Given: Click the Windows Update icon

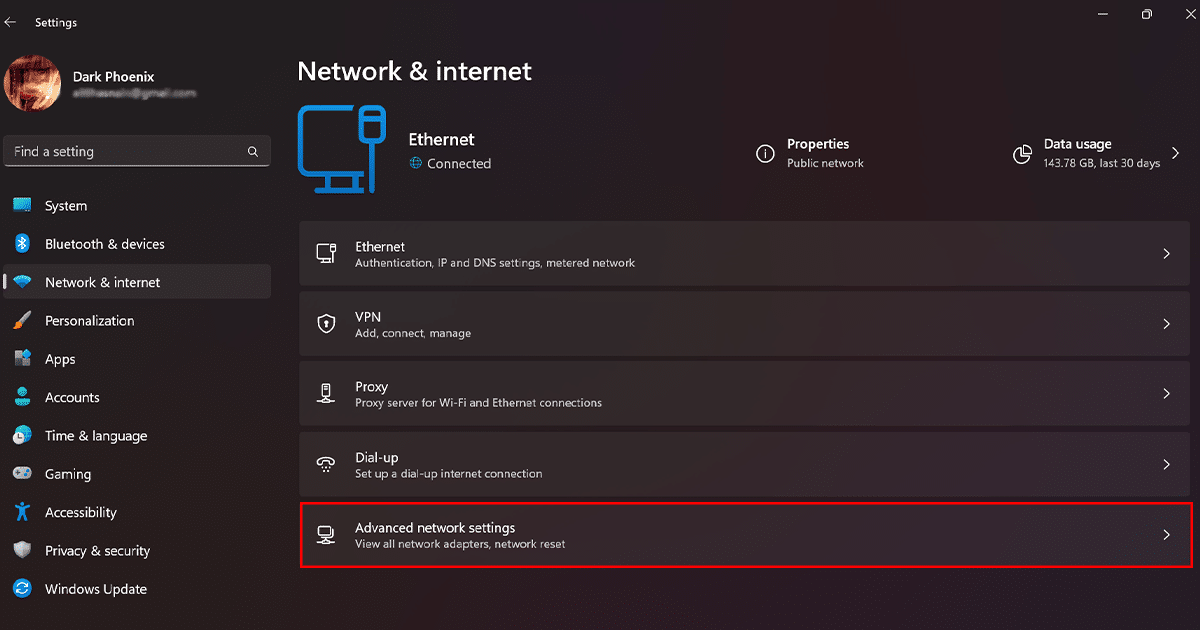Looking at the screenshot, I should (23, 589).
